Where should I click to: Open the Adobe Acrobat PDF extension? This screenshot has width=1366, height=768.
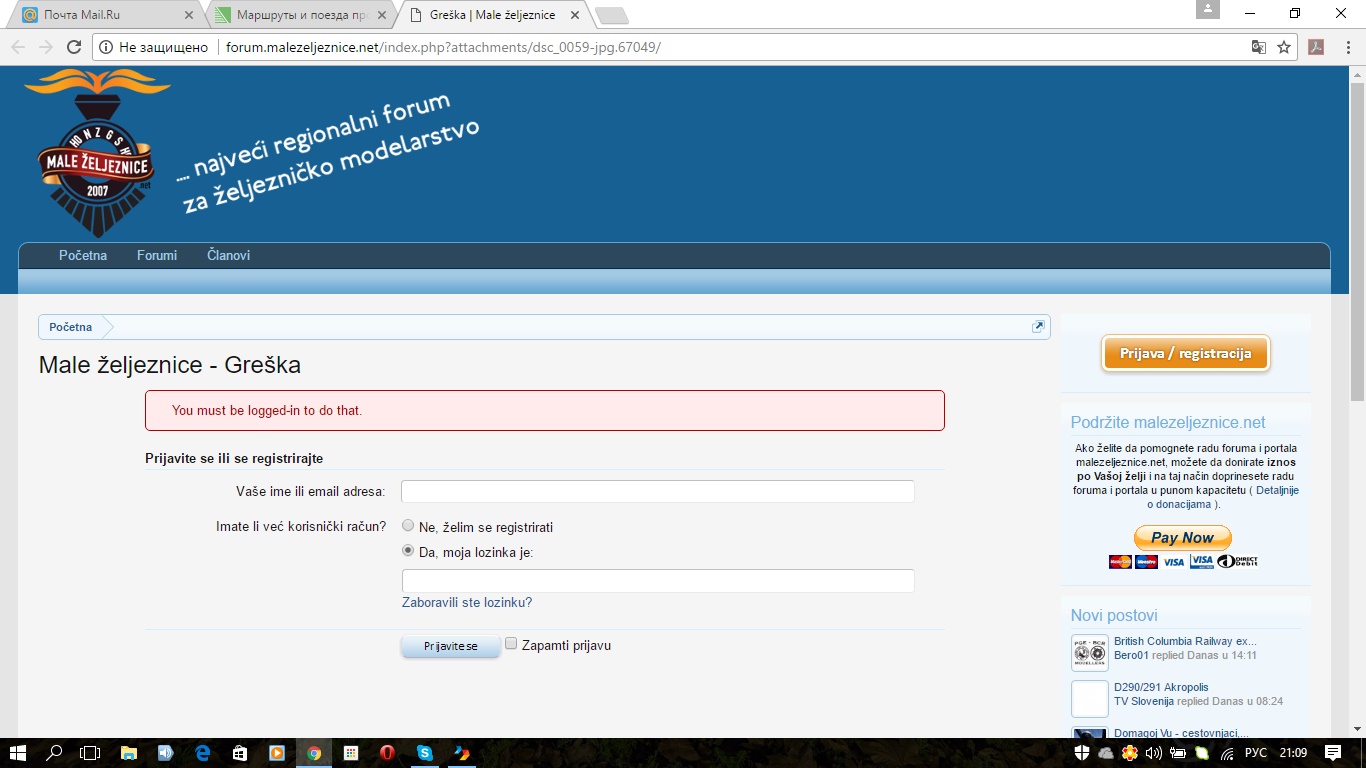tap(1316, 47)
